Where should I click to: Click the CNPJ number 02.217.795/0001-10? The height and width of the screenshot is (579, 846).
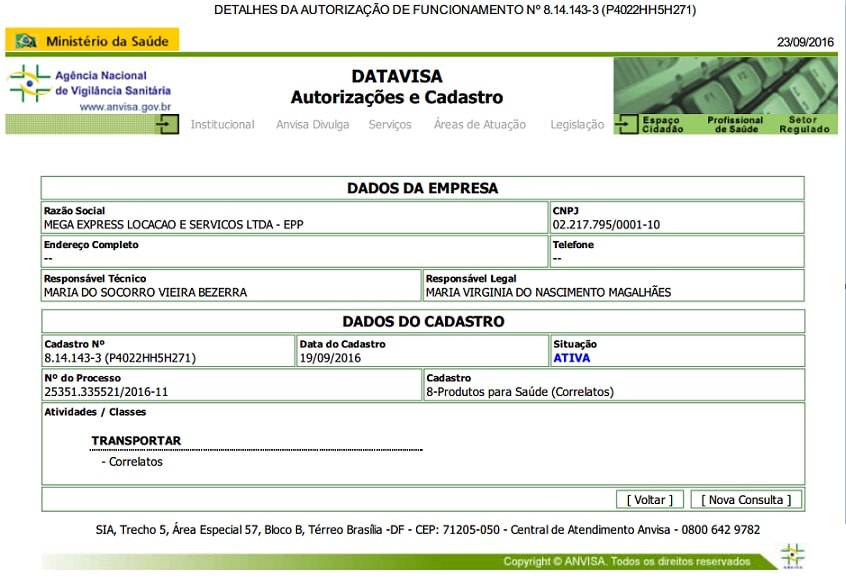coord(606,225)
